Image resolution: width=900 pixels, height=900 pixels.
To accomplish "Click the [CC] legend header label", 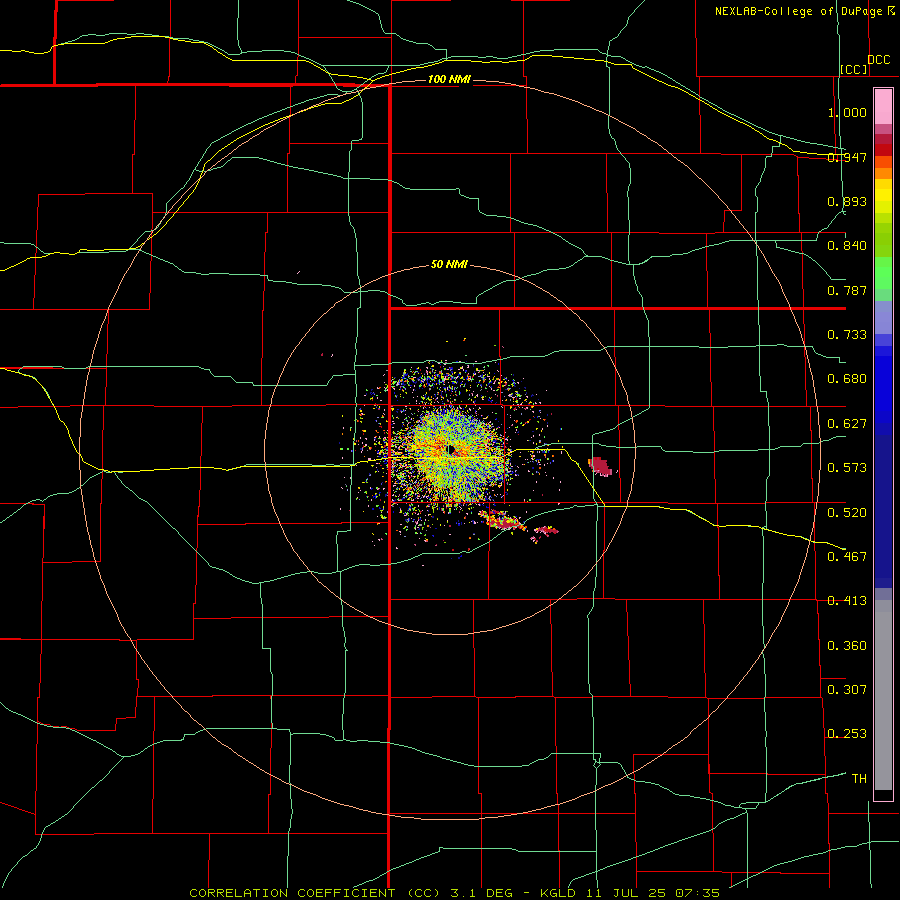I will coord(854,69).
